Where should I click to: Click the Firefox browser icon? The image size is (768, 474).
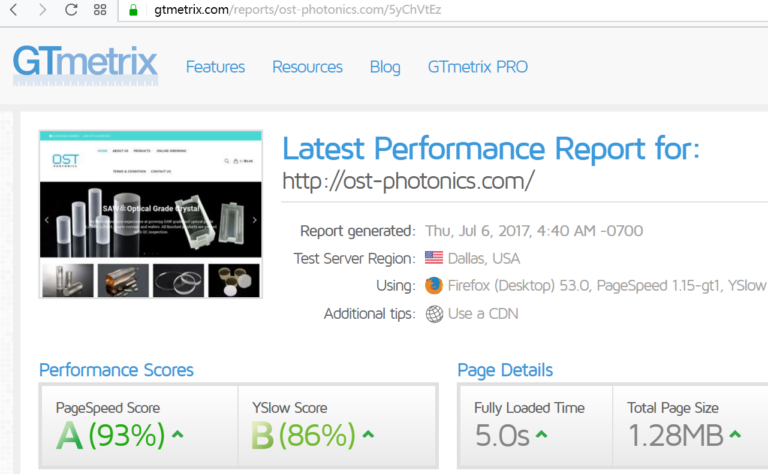(x=434, y=285)
